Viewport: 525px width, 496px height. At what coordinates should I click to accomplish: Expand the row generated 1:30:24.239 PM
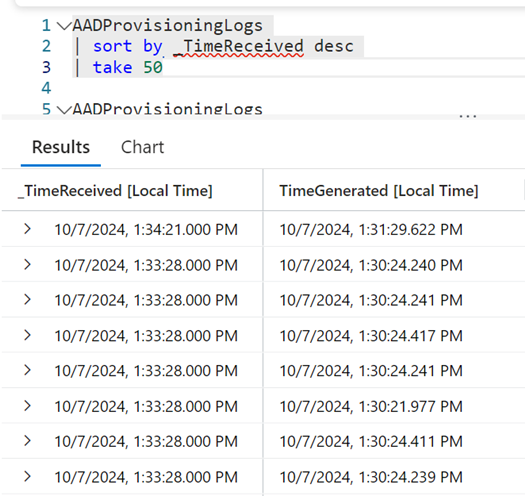point(27,477)
